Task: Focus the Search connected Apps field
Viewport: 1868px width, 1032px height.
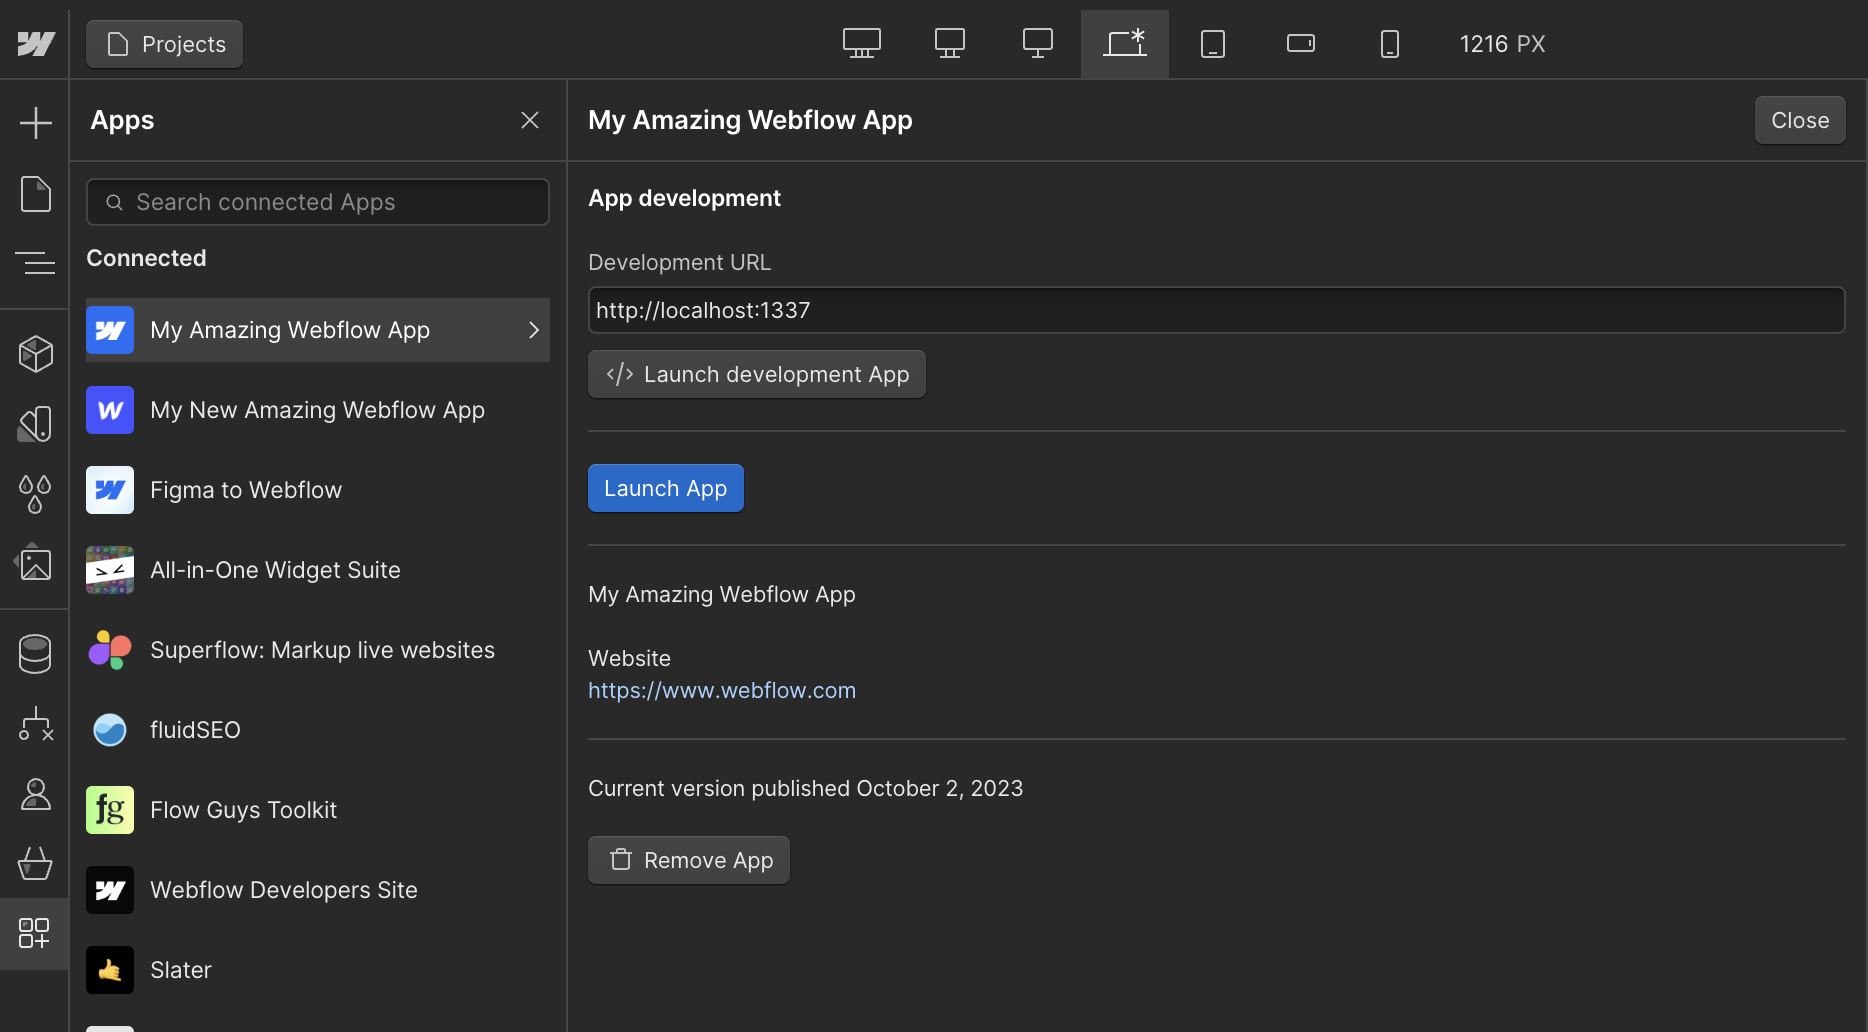Action: [x=318, y=202]
